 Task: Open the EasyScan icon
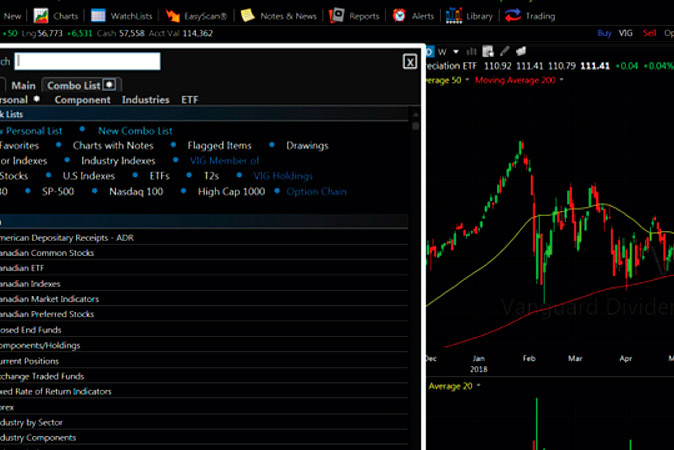click(x=171, y=15)
